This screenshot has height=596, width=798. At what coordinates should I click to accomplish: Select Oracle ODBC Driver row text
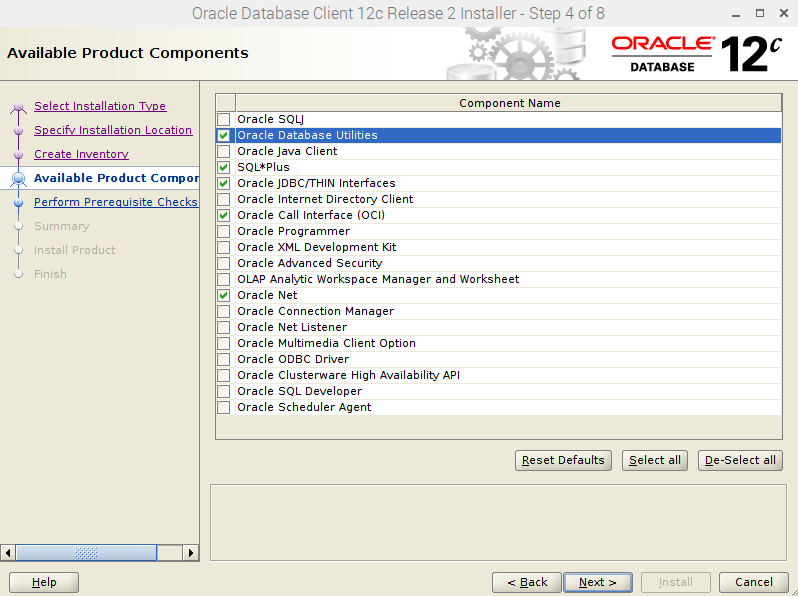click(x=293, y=359)
